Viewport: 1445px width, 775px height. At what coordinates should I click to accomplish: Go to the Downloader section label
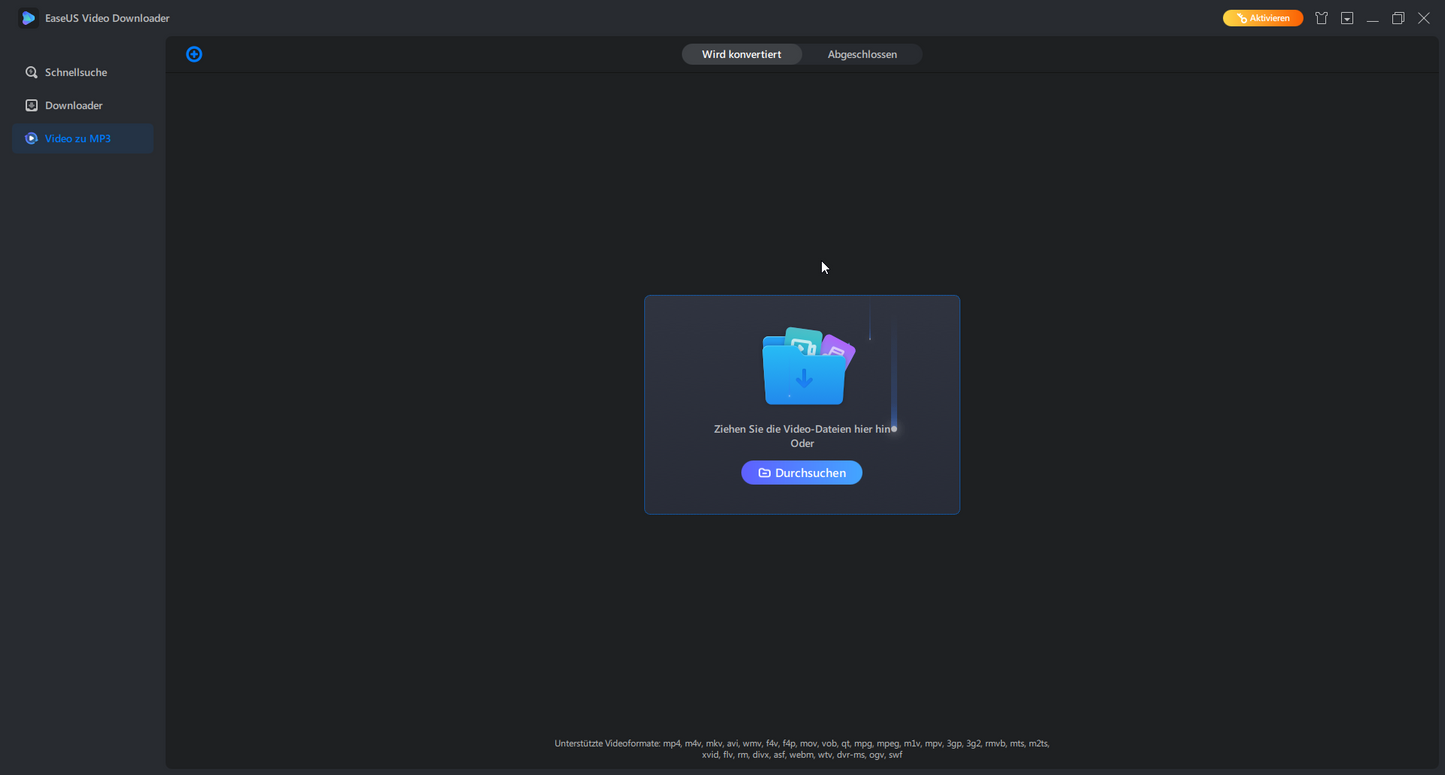tap(74, 105)
